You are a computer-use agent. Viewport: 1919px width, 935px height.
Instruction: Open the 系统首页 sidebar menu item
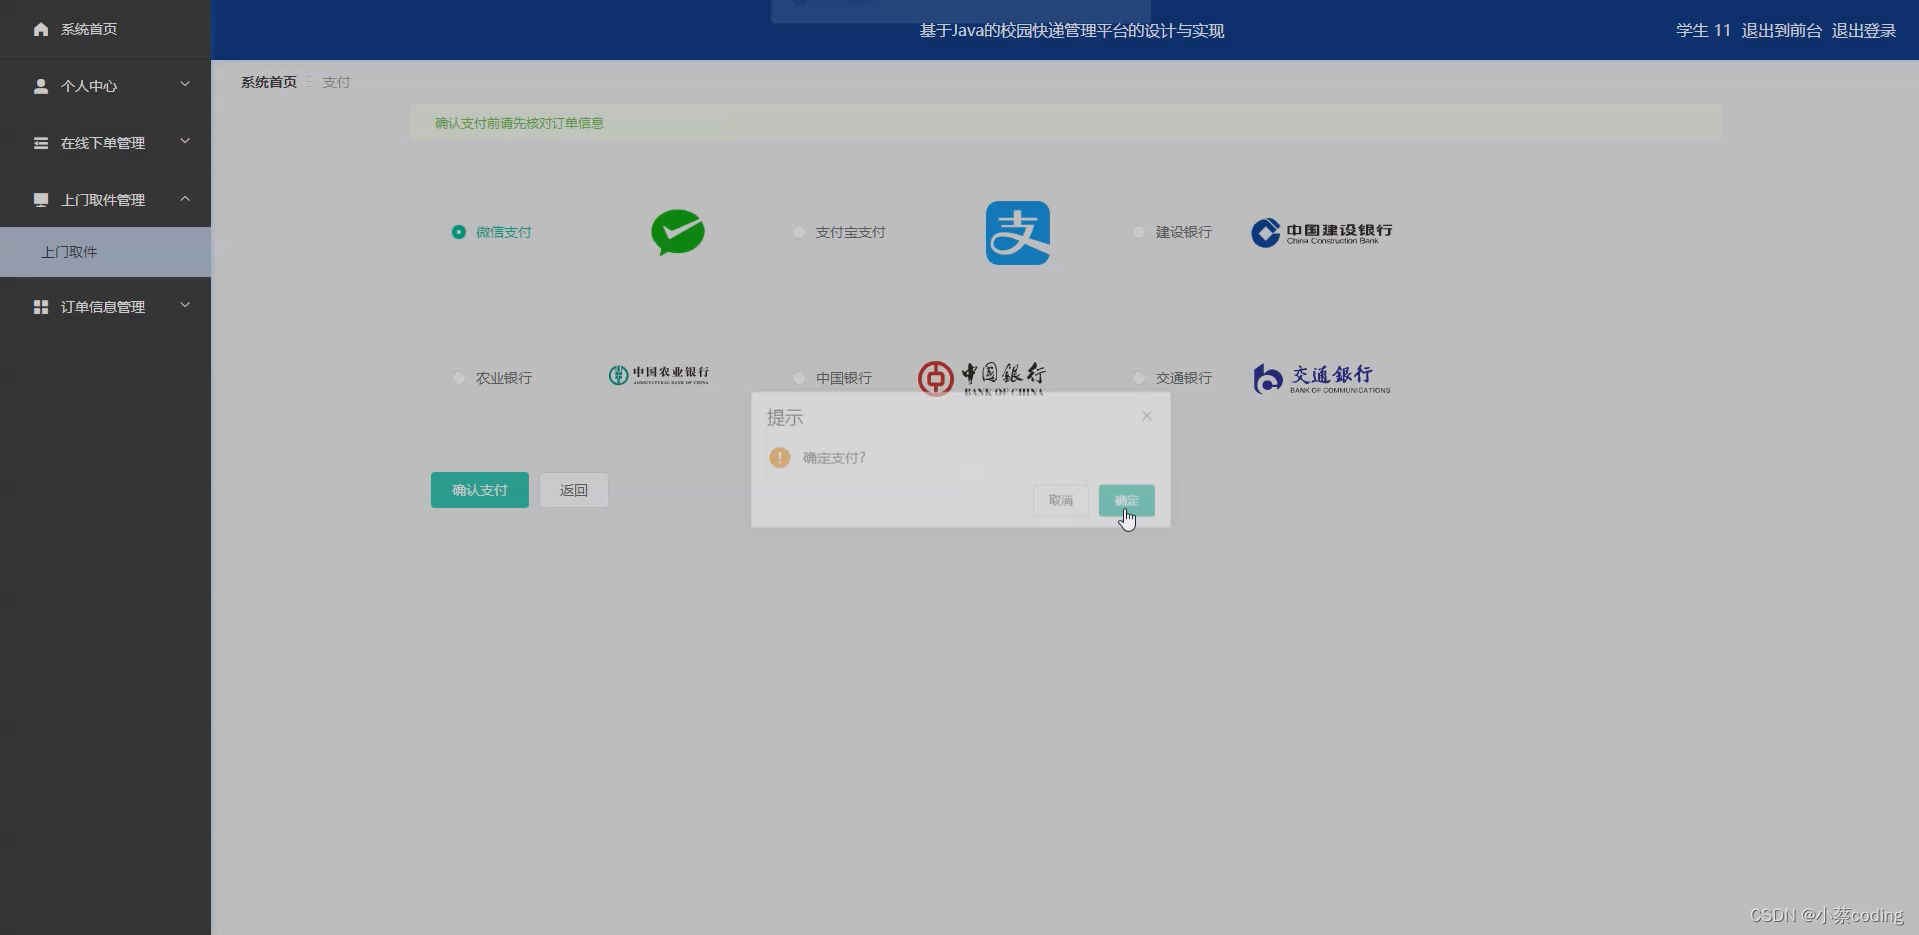point(105,29)
